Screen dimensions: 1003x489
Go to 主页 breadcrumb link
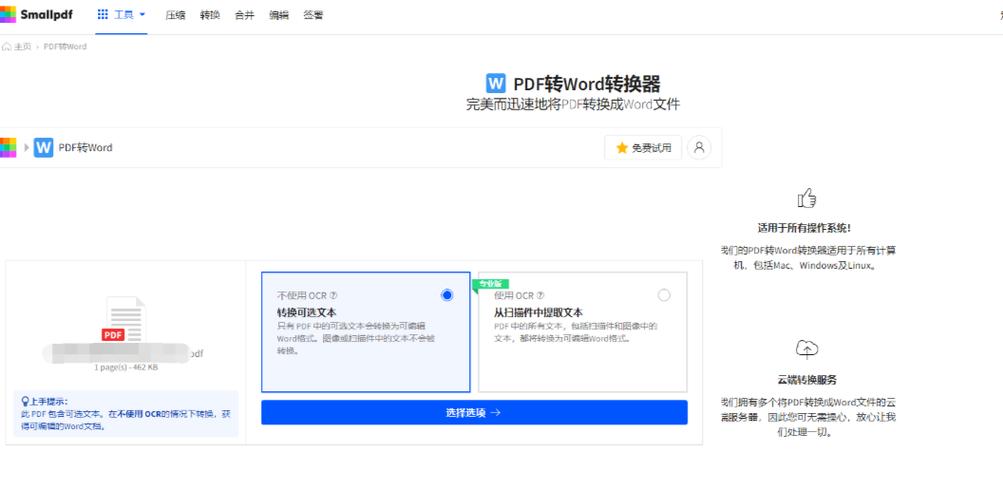[x=23, y=47]
